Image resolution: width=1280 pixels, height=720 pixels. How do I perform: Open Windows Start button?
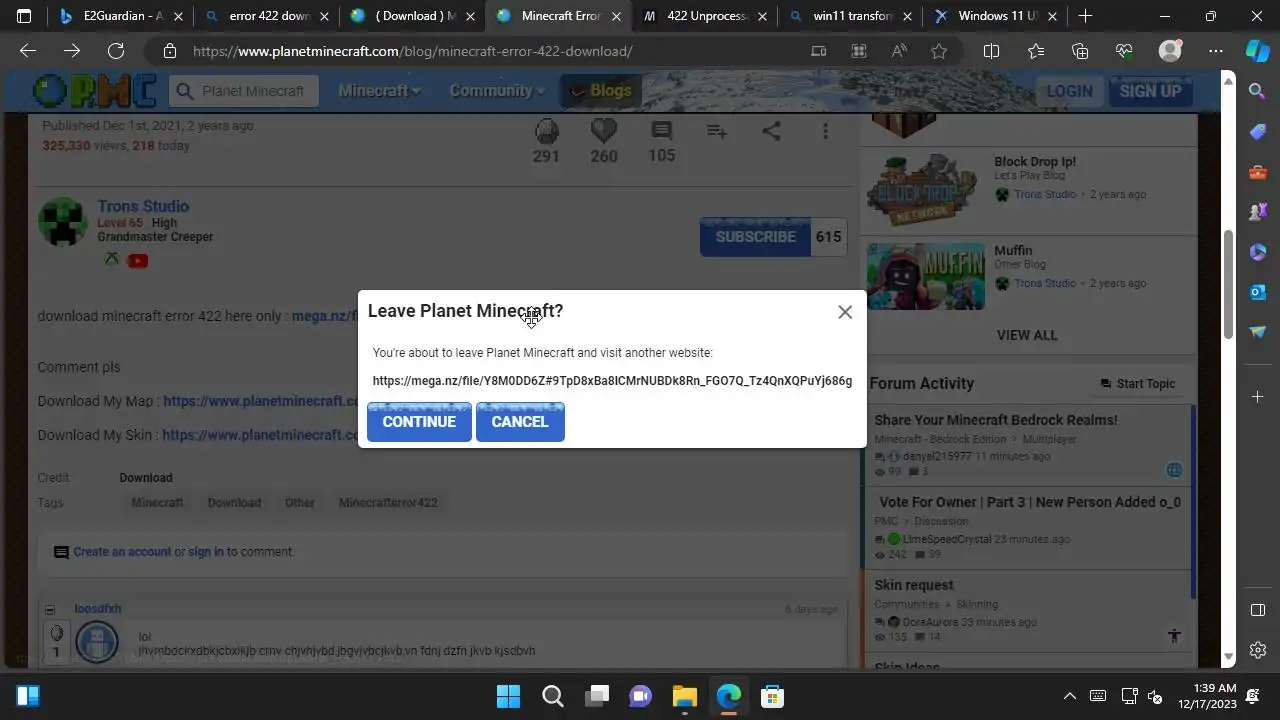(x=508, y=696)
